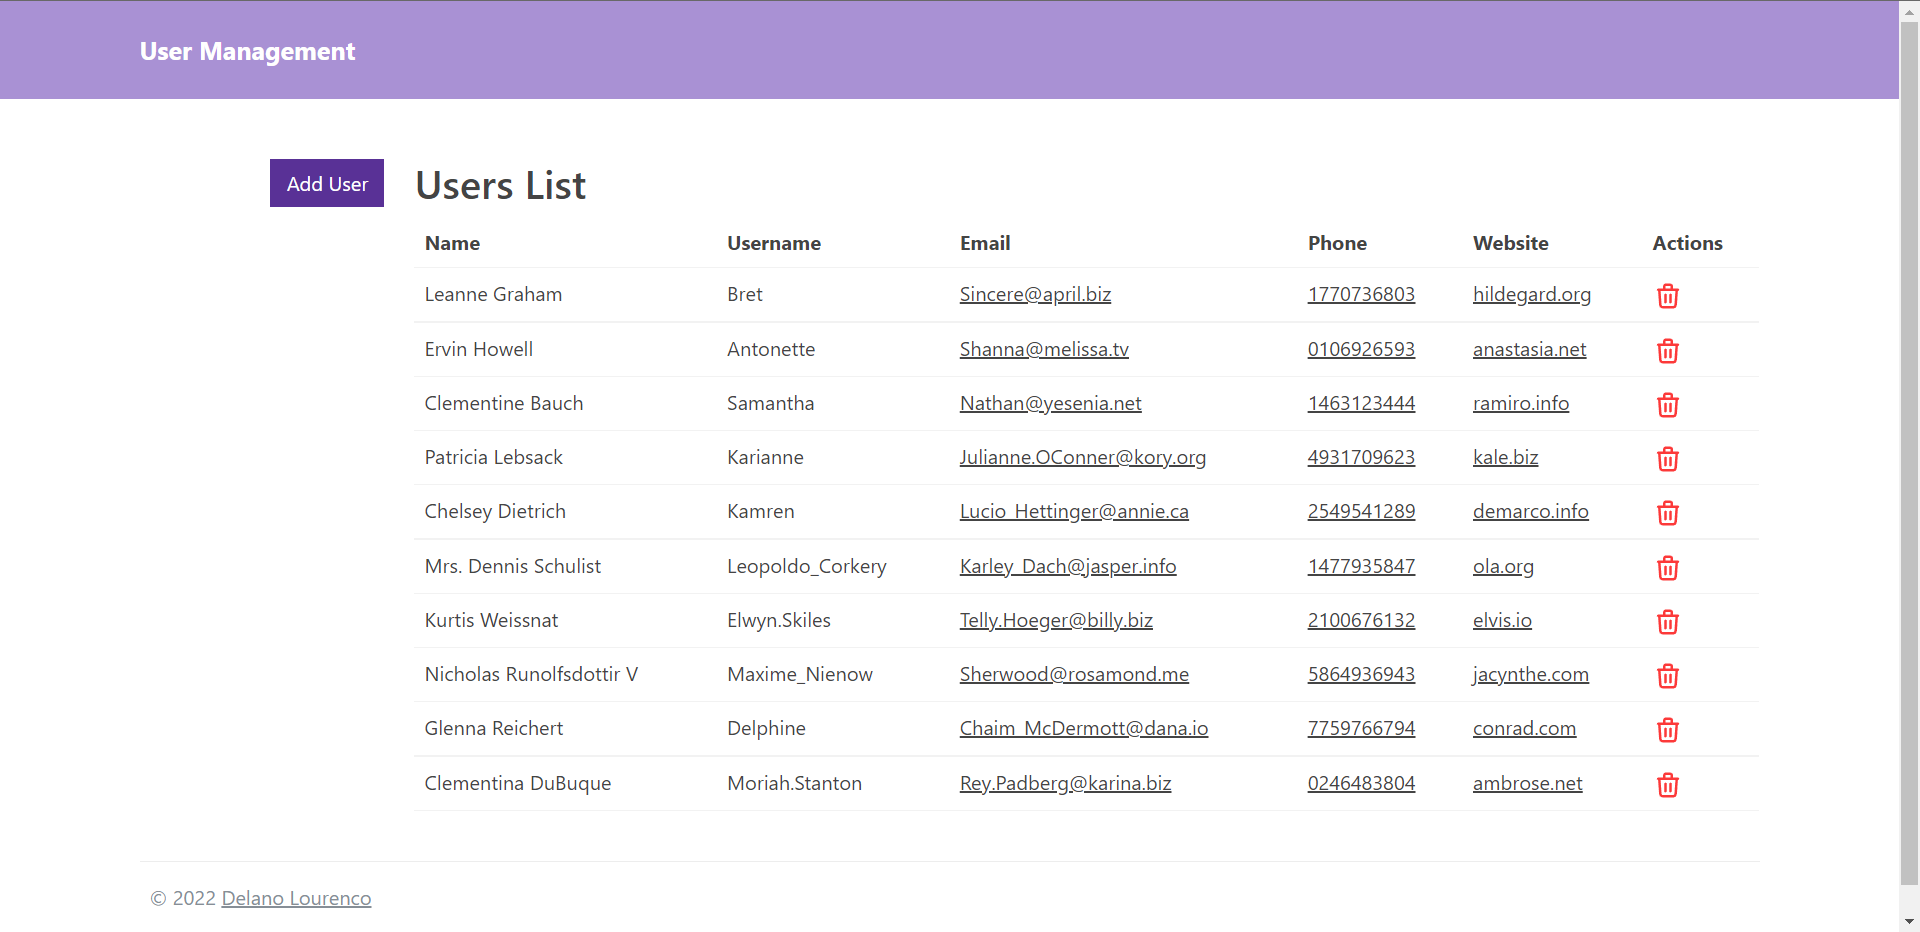Select the name Nicholas Runolfsdottir V
Screen dimensions: 1920x932
(531, 674)
